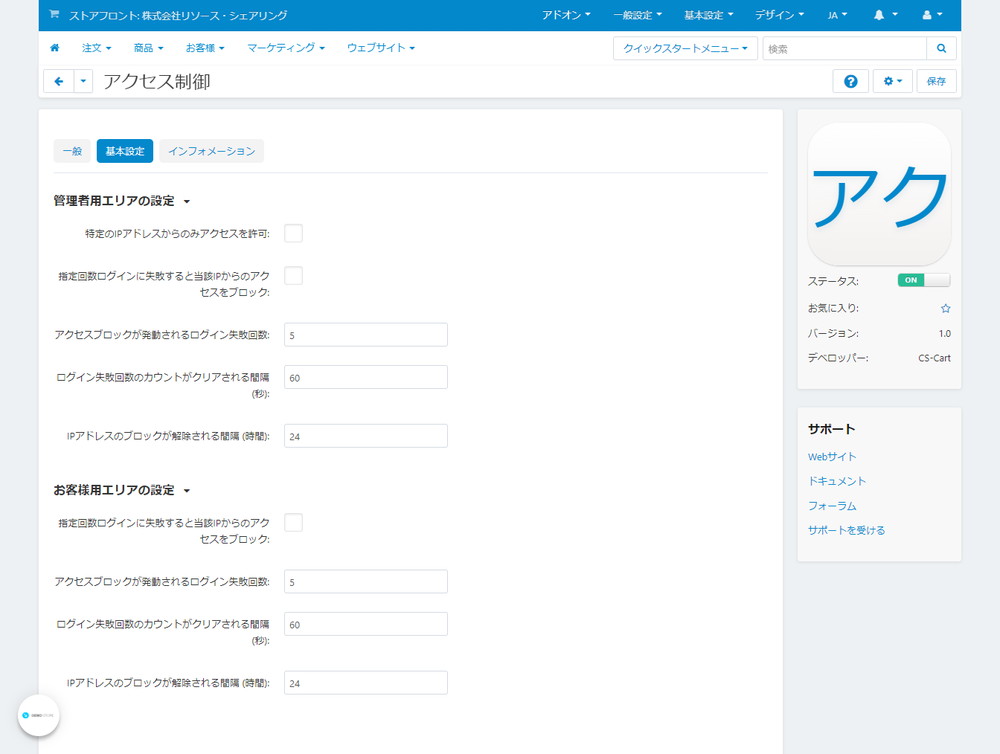Open the お客様 menu
Image resolution: width=1000 pixels, height=754 pixels.
pyautogui.click(x=205, y=48)
